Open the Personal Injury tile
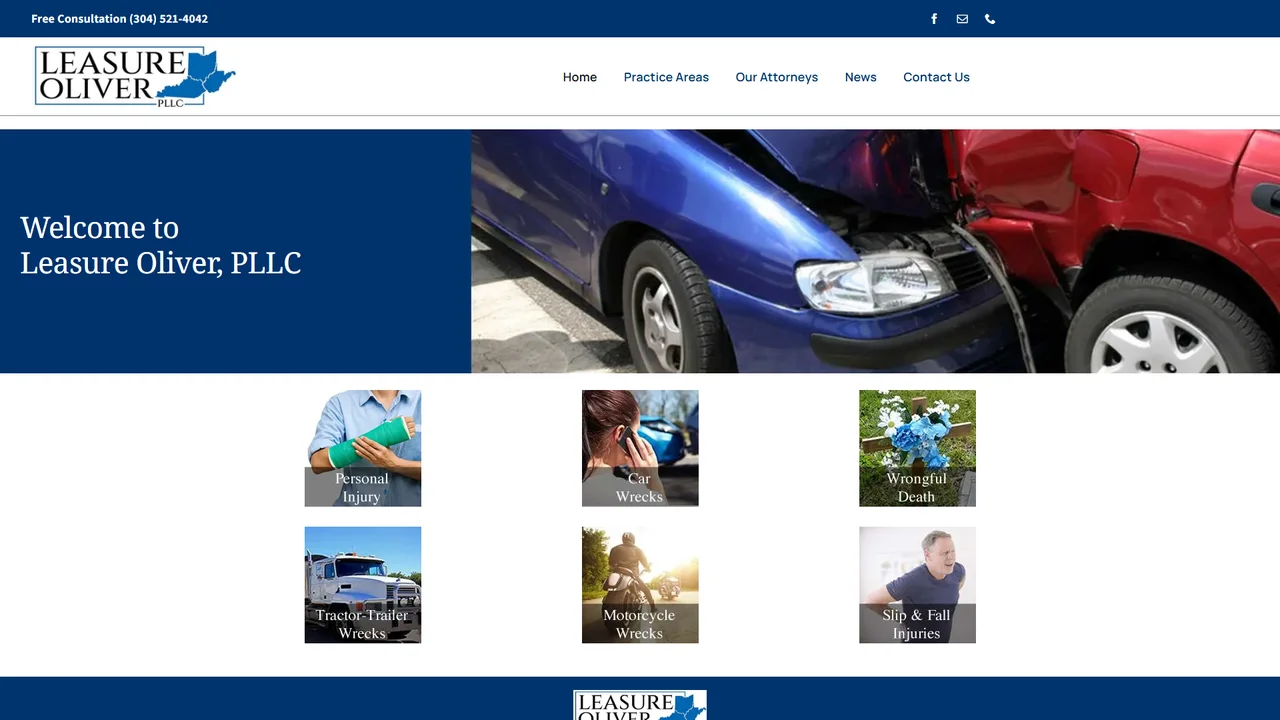1280x720 pixels. coord(363,448)
